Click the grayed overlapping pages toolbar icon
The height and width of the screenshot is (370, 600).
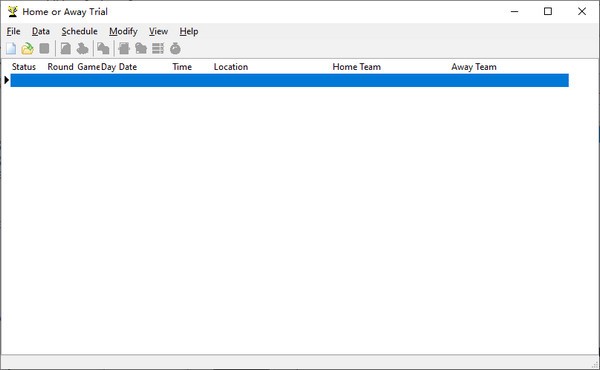[x=103, y=49]
